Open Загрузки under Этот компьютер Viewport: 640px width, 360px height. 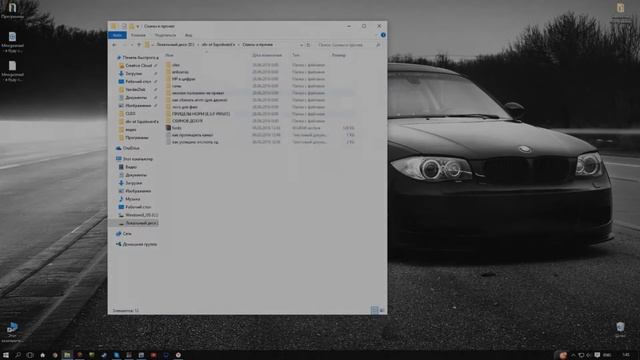tap(131, 183)
